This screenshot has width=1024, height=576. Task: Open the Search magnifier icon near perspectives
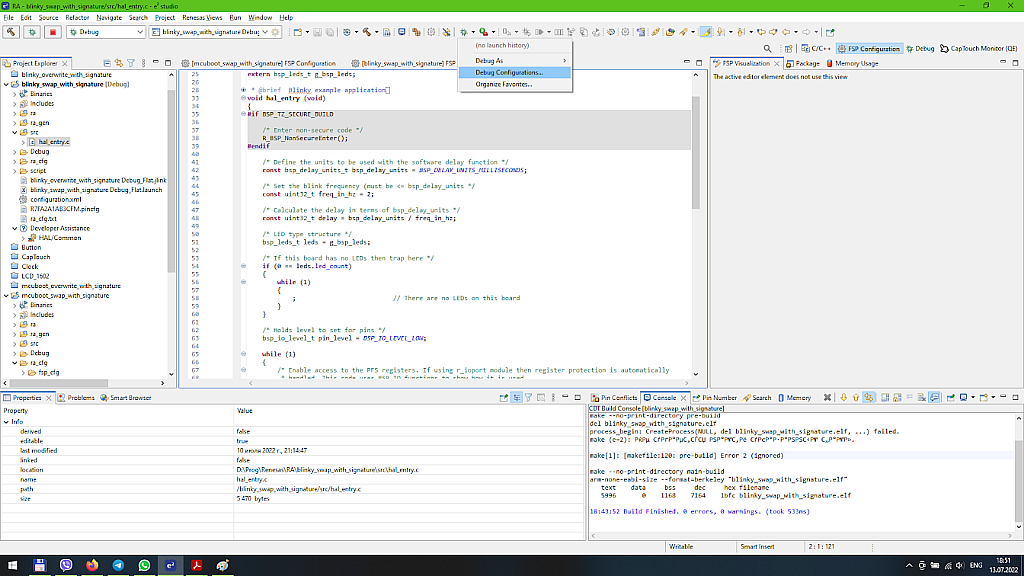click(768, 47)
